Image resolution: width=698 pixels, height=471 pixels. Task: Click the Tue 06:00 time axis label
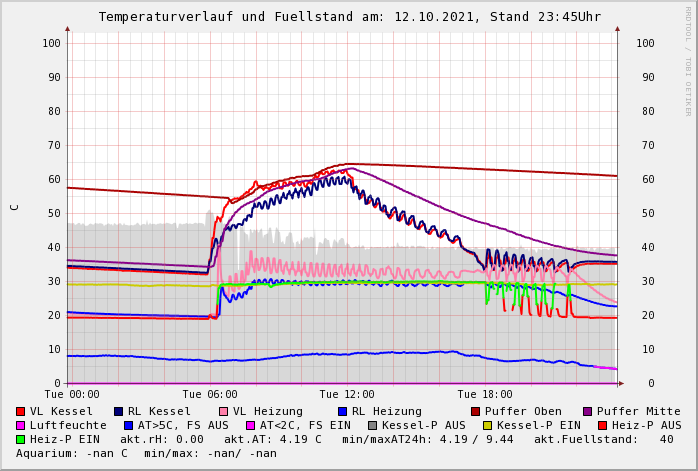[x=210, y=395]
